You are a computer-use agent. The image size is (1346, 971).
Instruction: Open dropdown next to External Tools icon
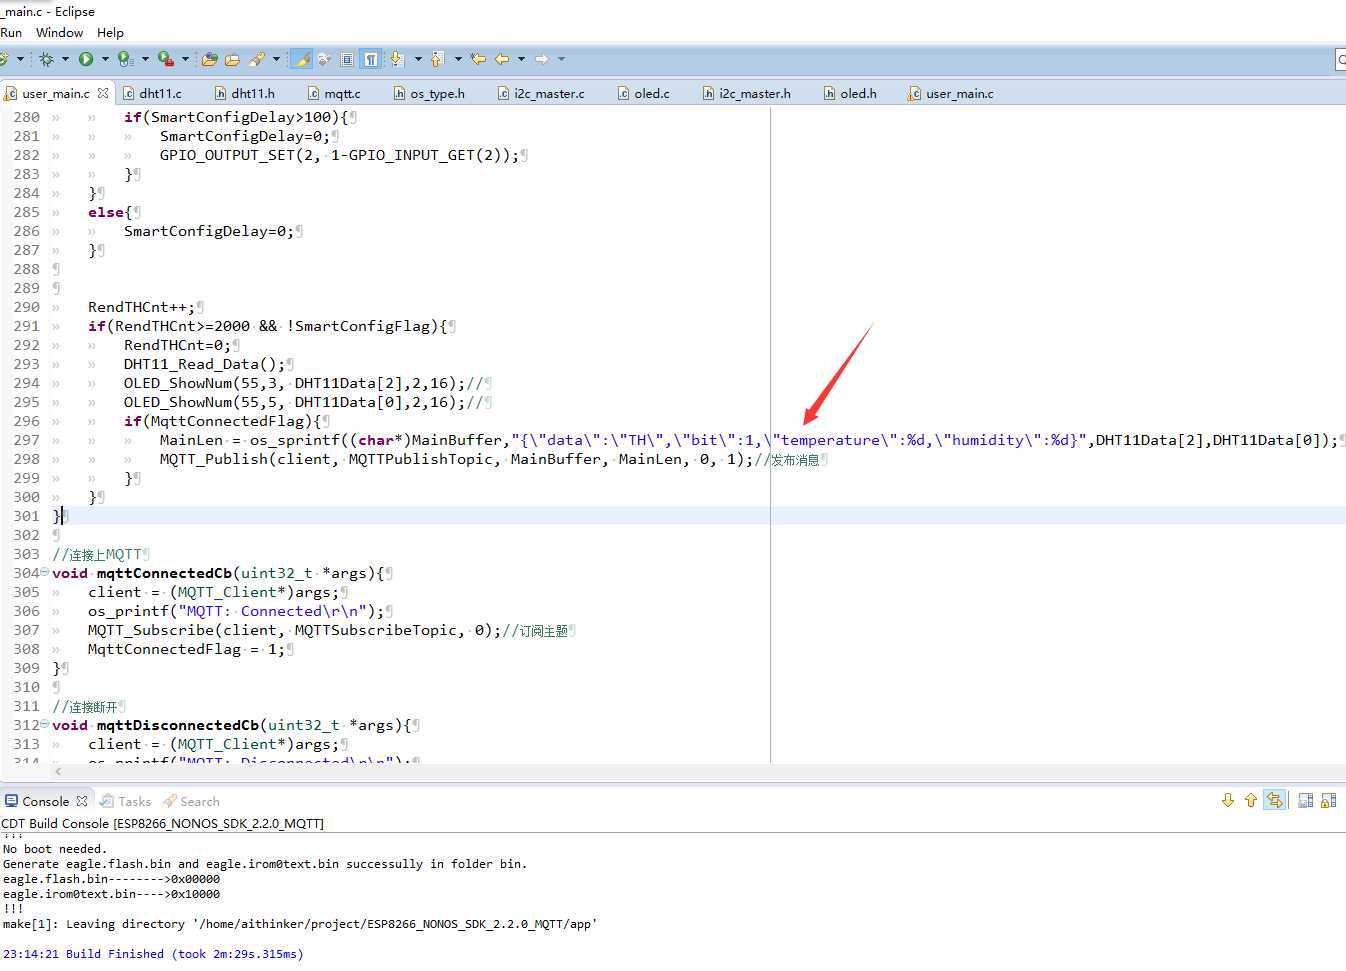pos(185,59)
